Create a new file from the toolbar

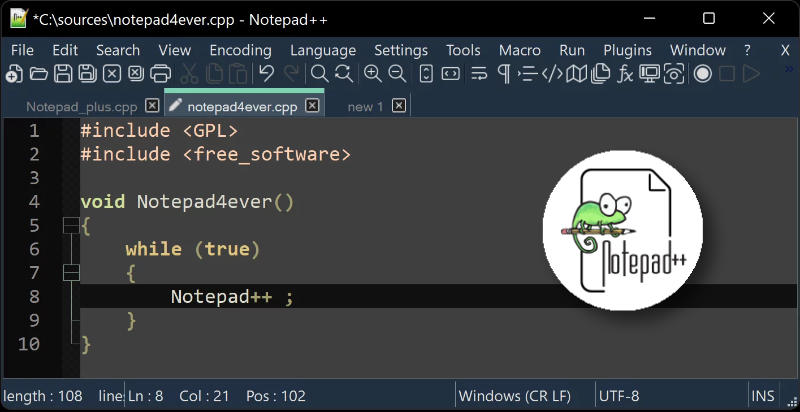pyautogui.click(x=14, y=74)
